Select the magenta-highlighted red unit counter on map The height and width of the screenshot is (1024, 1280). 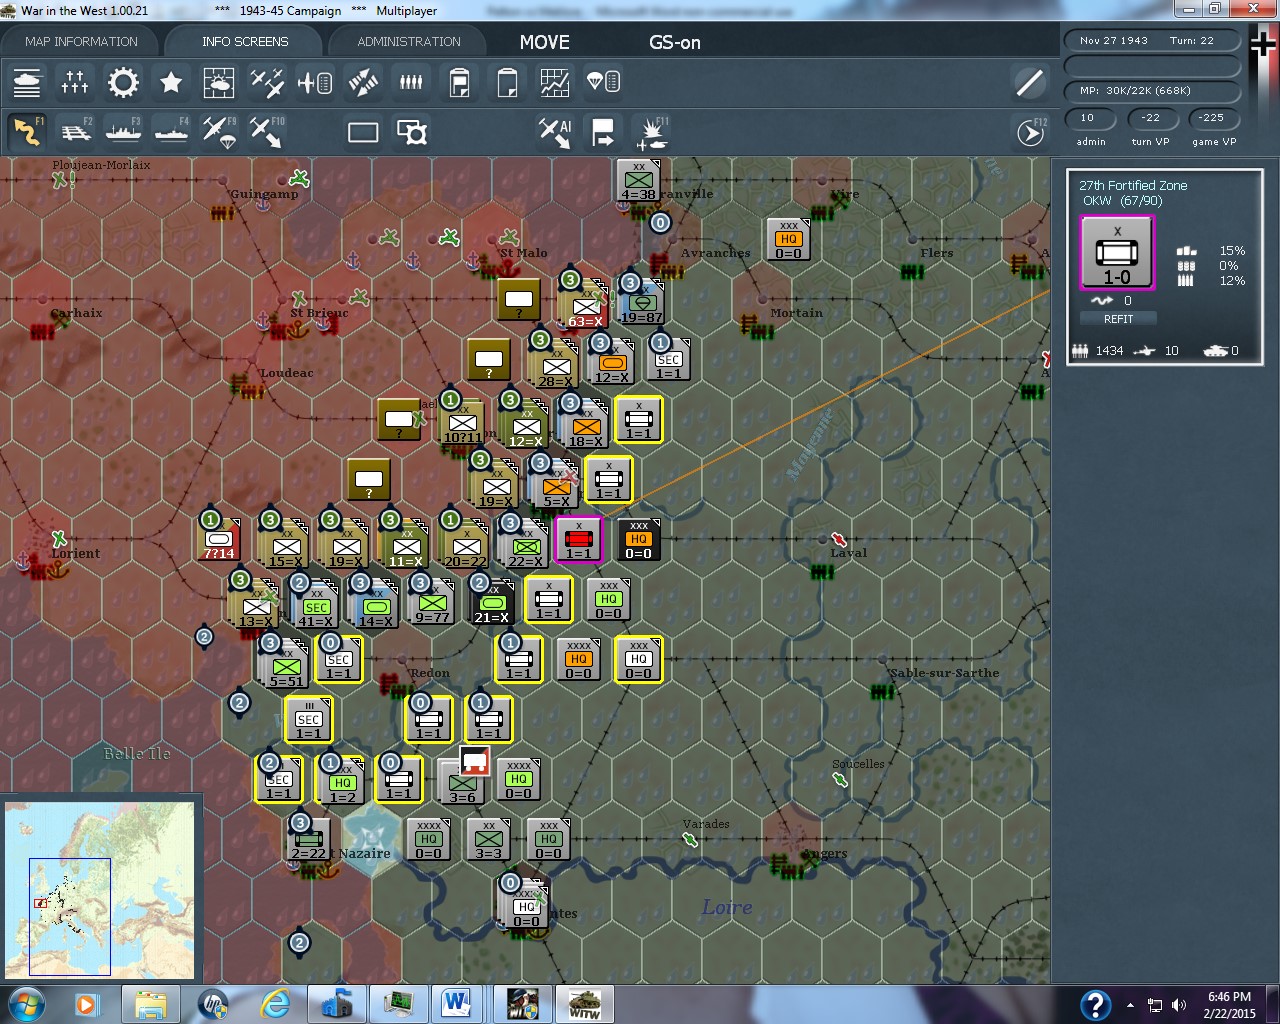(579, 540)
